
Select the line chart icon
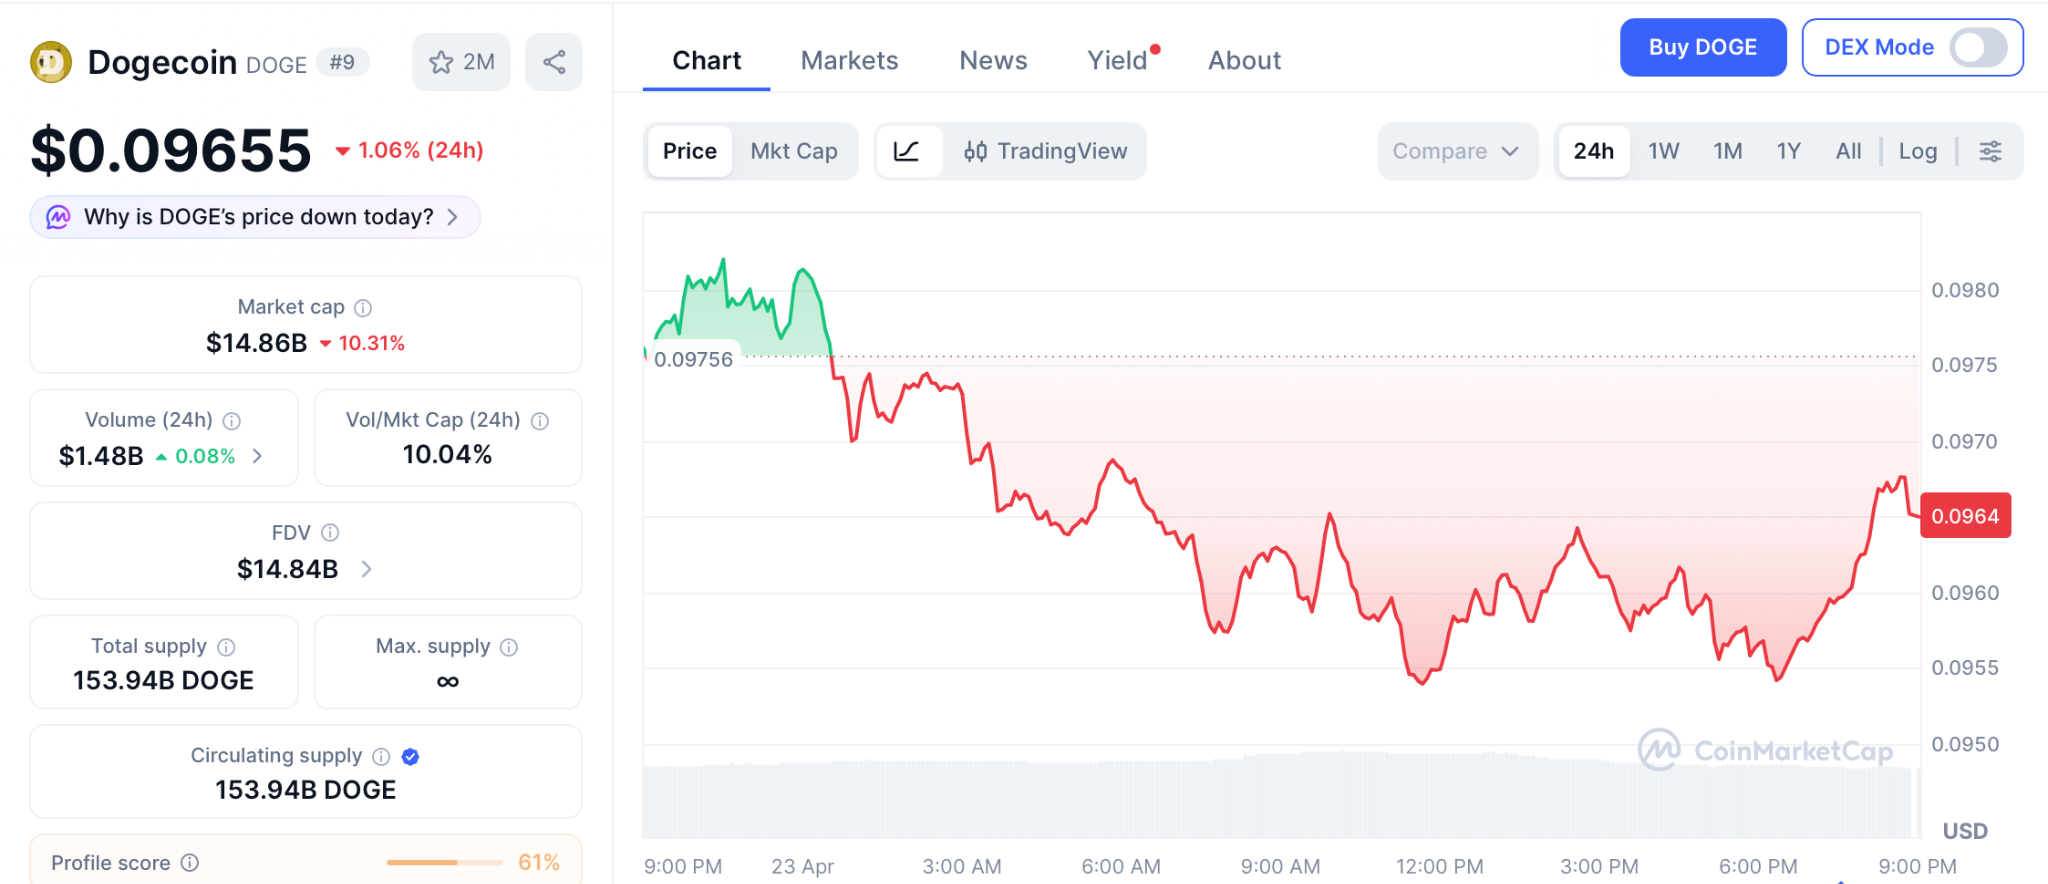907,151
